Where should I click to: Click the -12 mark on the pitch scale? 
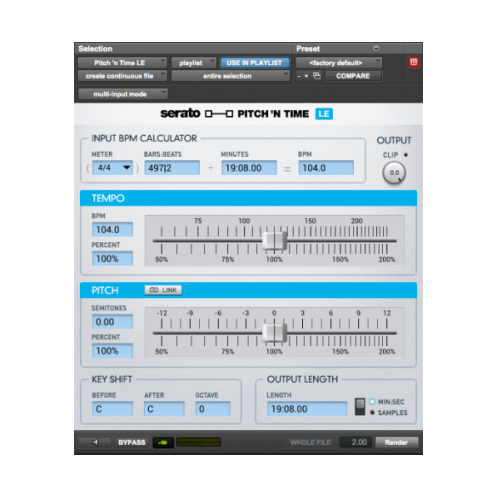162,313
